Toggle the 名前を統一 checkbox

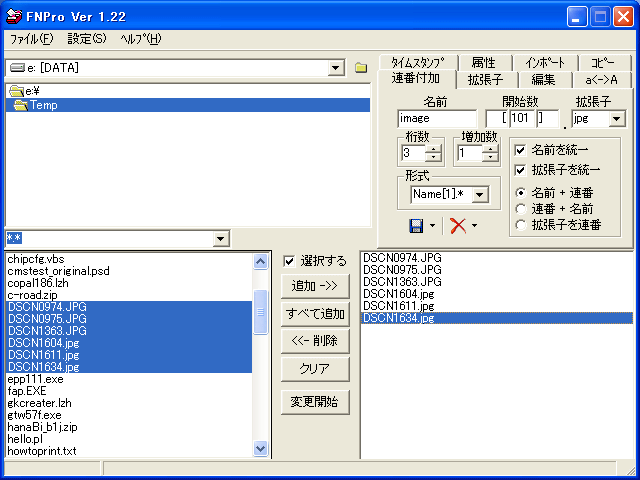click(520, 149)
